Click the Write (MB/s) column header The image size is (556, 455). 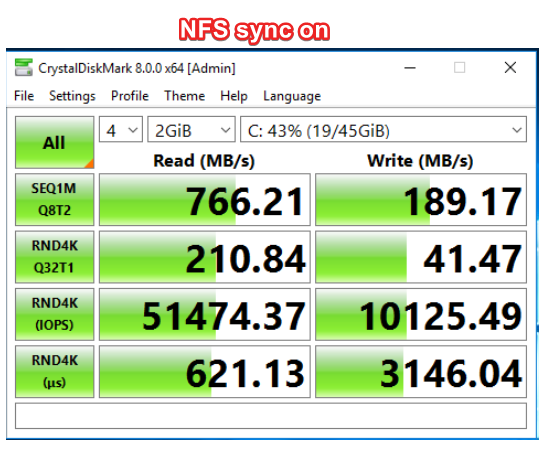pyautogui.click(x=420, y=161)
